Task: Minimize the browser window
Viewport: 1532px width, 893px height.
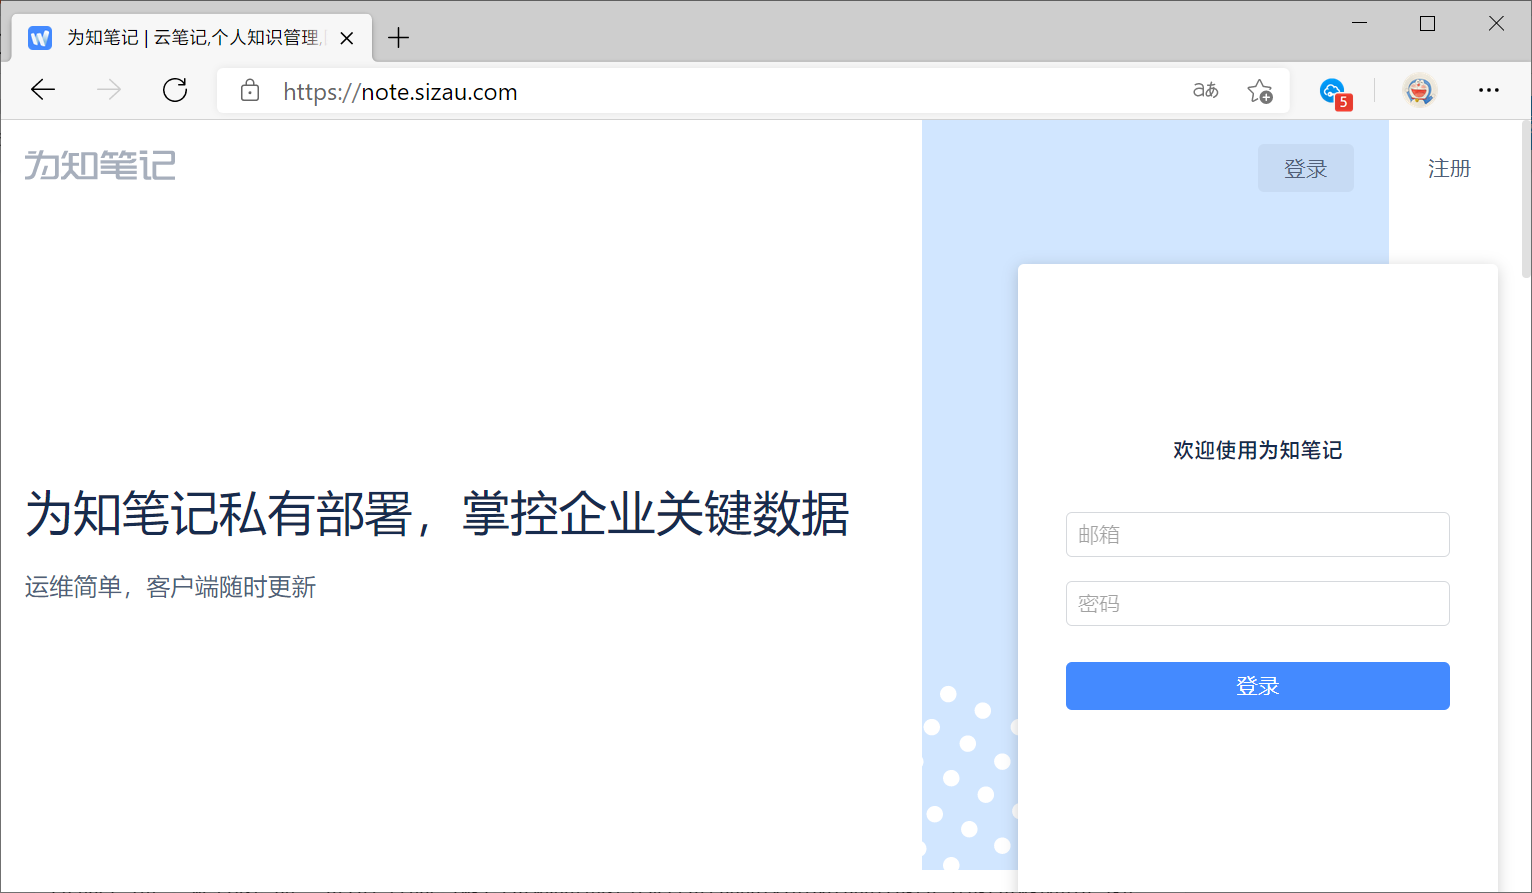Action: coord(1359,24)
